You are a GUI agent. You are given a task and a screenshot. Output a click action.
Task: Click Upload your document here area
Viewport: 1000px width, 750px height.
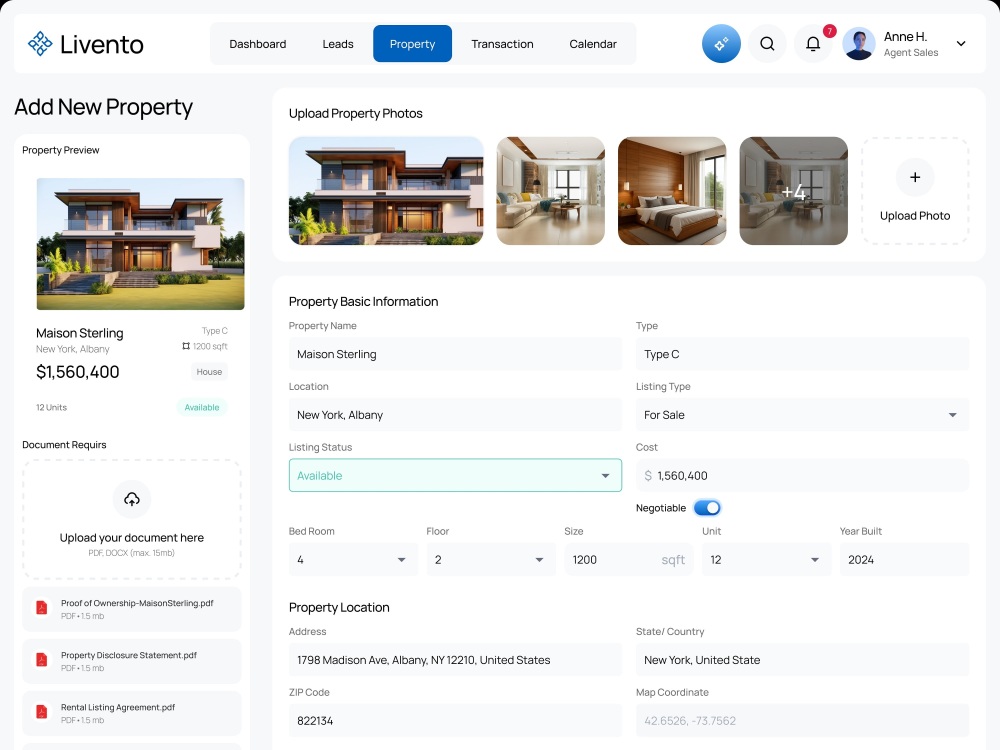(x=132, y=520)
